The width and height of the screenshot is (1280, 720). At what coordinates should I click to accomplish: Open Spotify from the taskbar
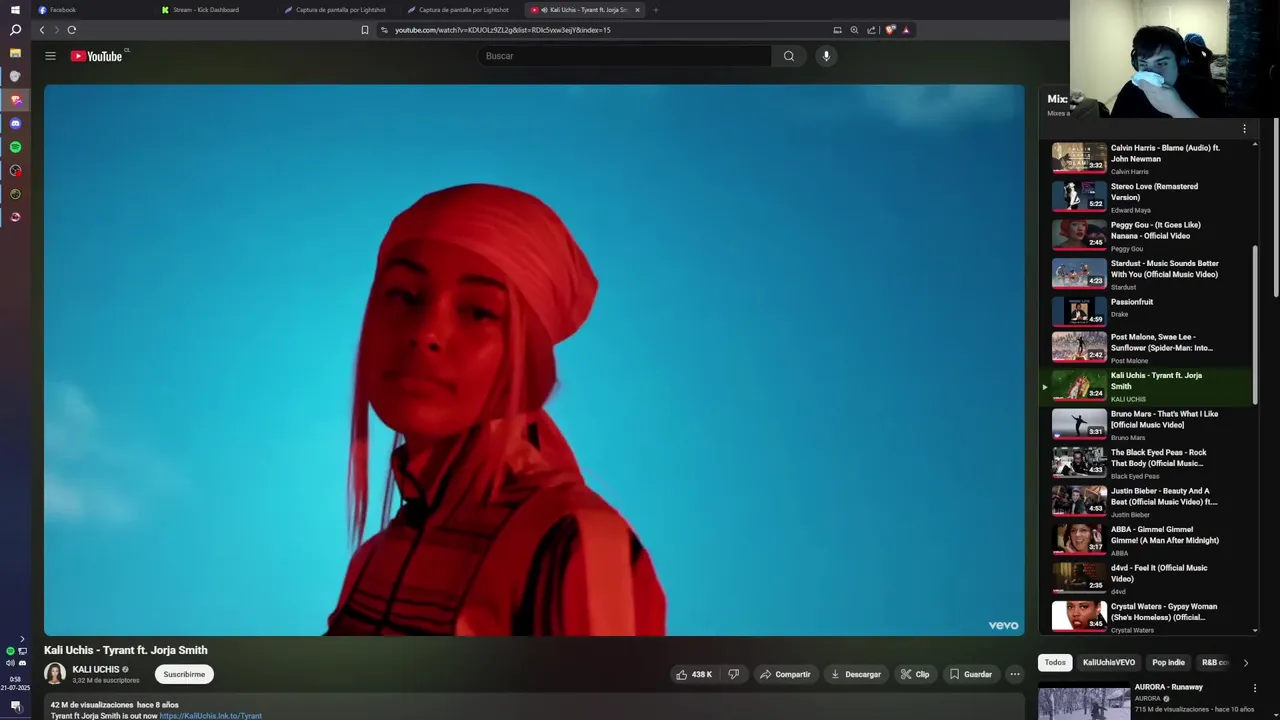pyautogui.click(x=15, y=147)
